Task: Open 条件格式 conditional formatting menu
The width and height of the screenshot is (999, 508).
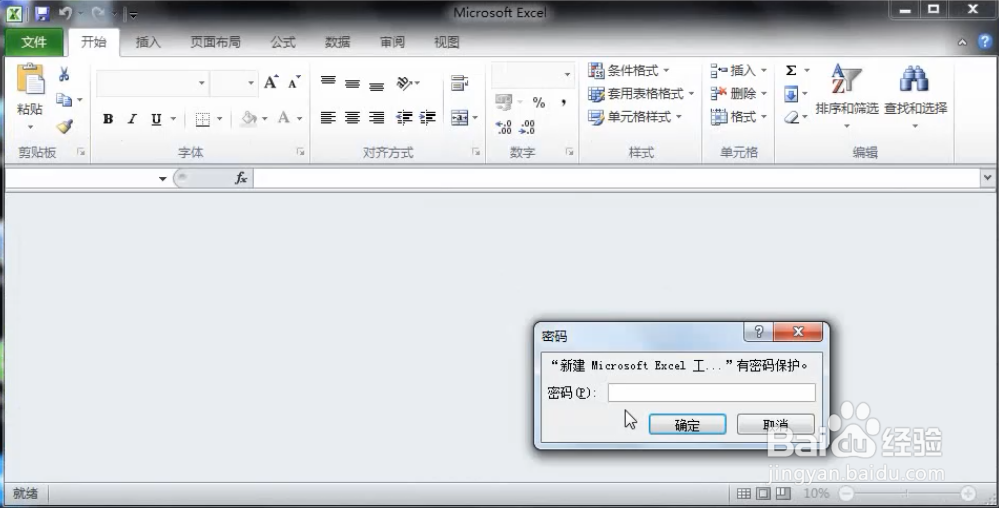Action: tap(628, 70)
